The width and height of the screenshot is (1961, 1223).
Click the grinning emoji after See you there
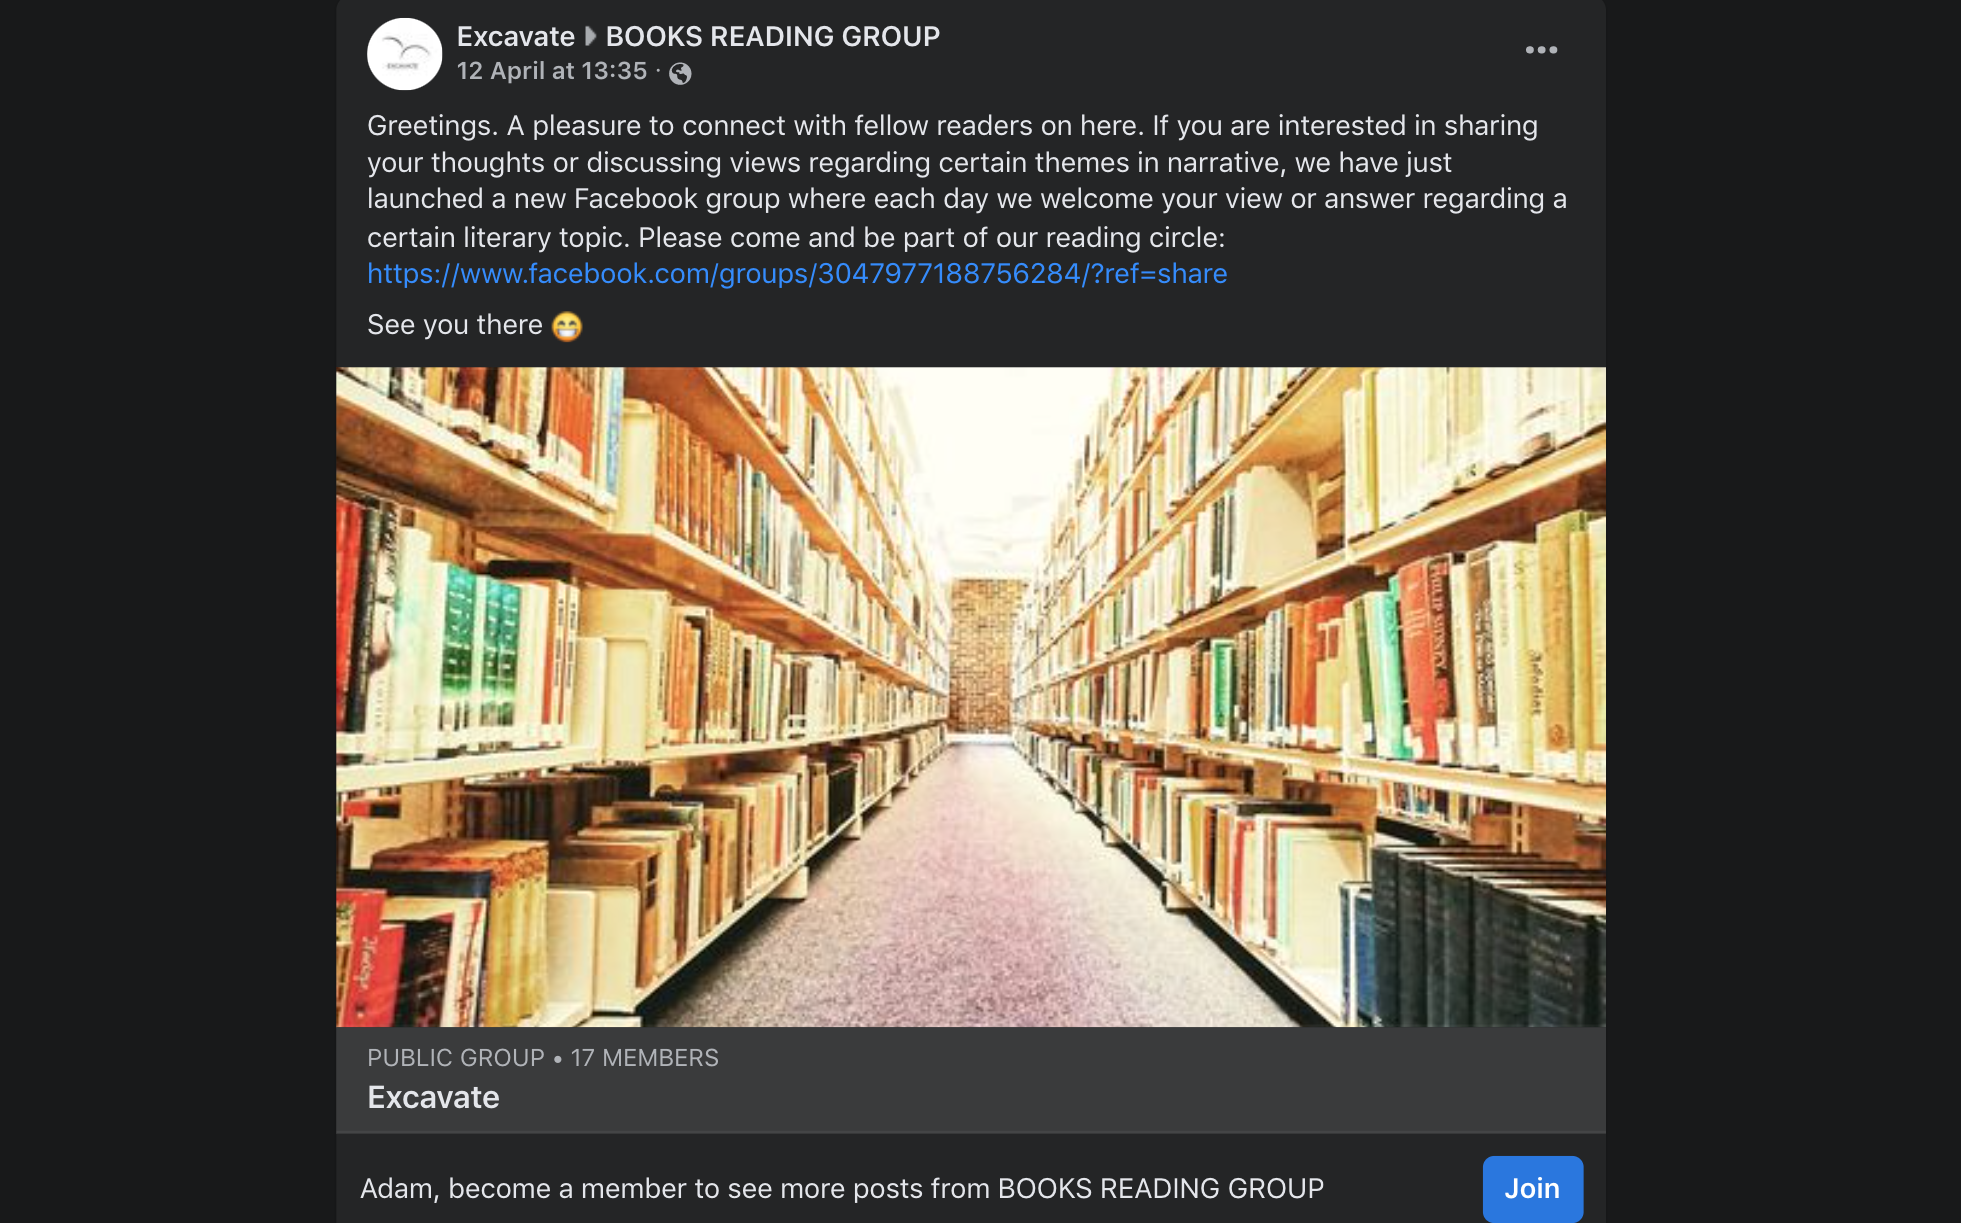point(567,326)
